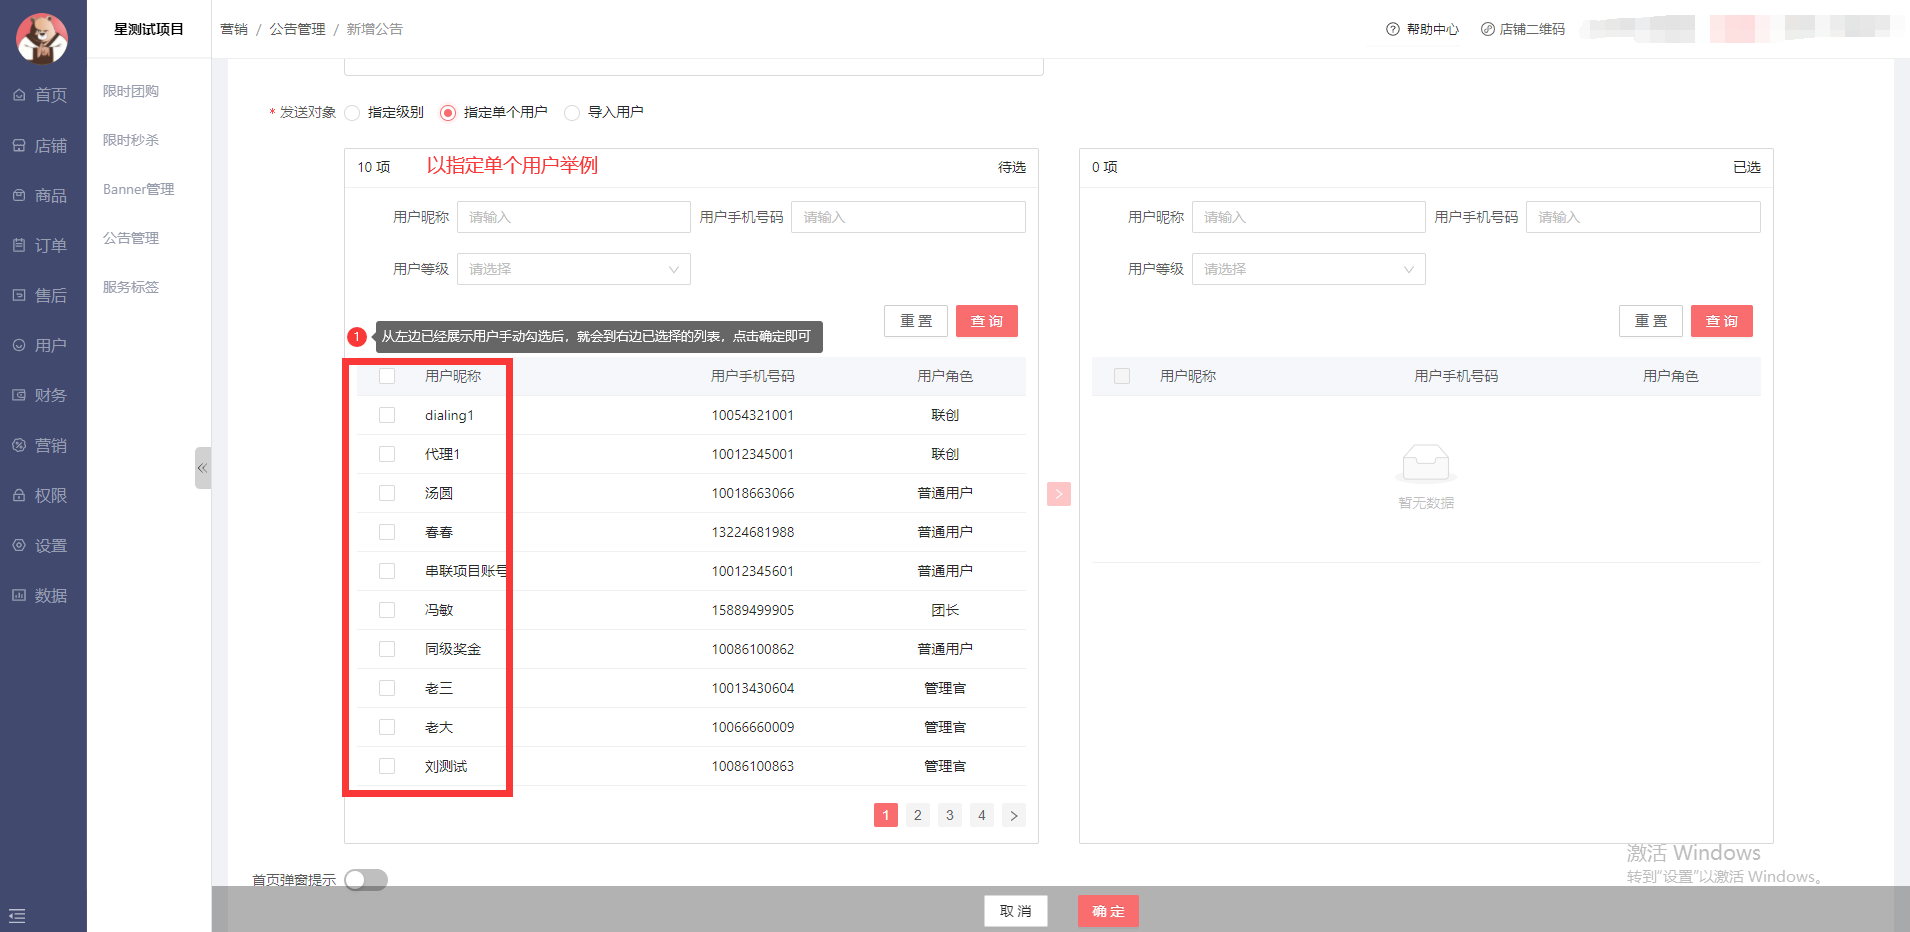The height and width of the screenshot is (932, 1910).
Task: Open the finance (财务) sidebar icon
Action: click(19, 395)
